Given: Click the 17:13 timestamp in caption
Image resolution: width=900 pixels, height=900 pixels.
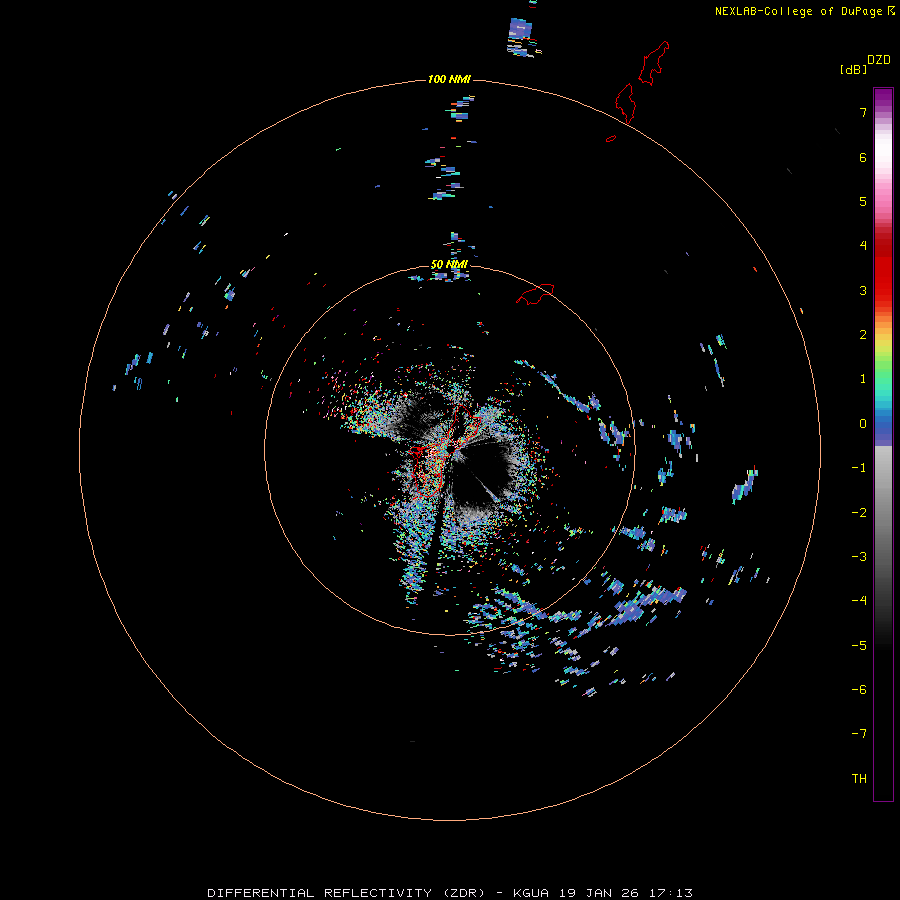Looking at the screenshot, I should coord(671,893).
